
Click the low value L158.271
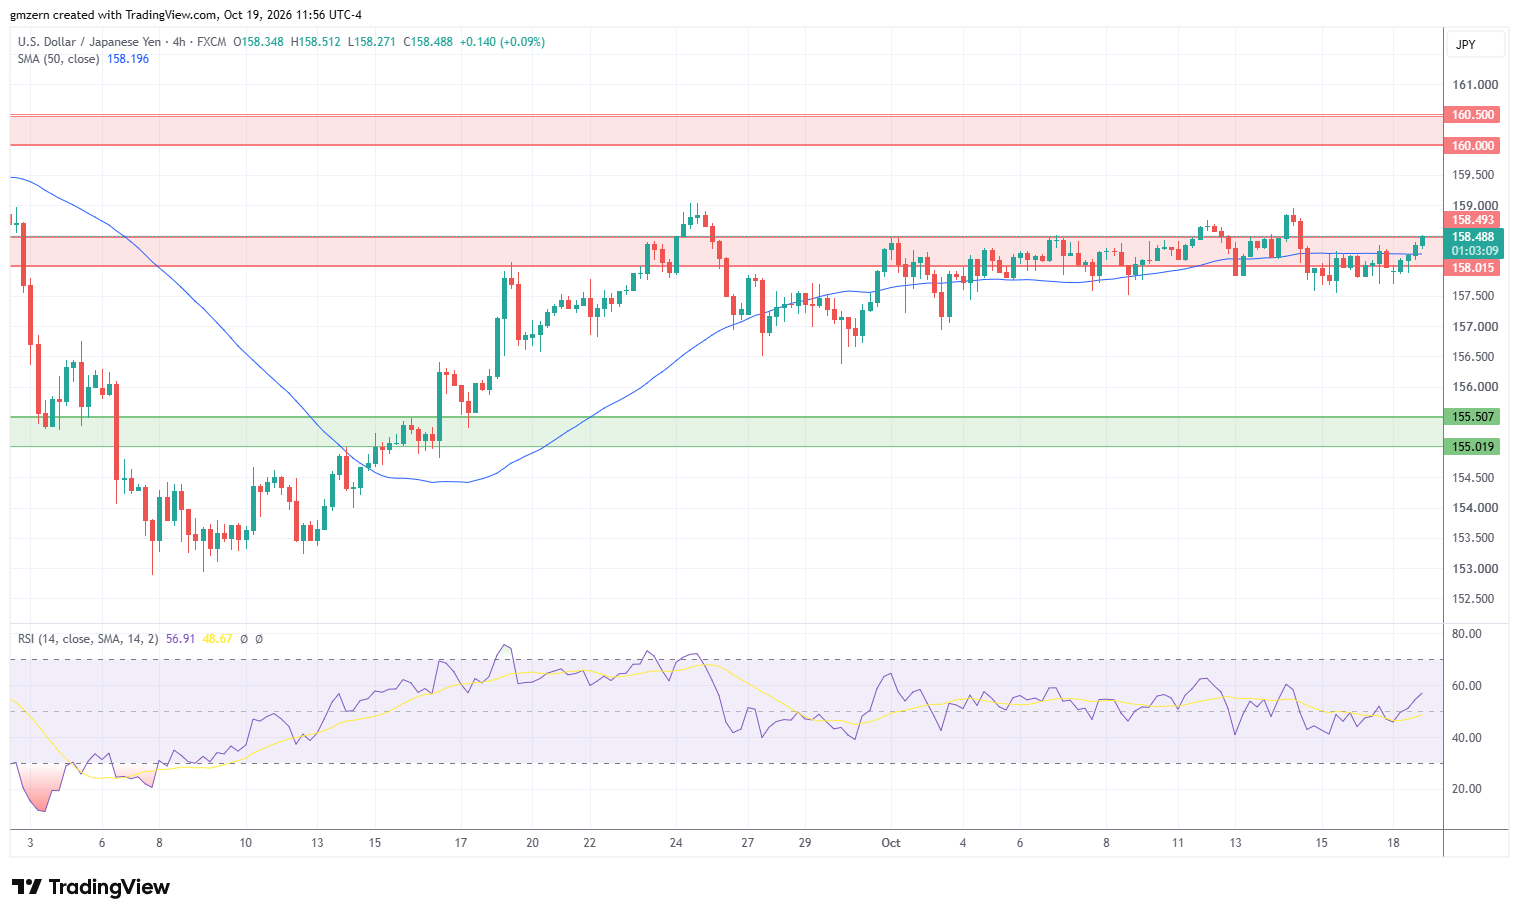point(371,42)
